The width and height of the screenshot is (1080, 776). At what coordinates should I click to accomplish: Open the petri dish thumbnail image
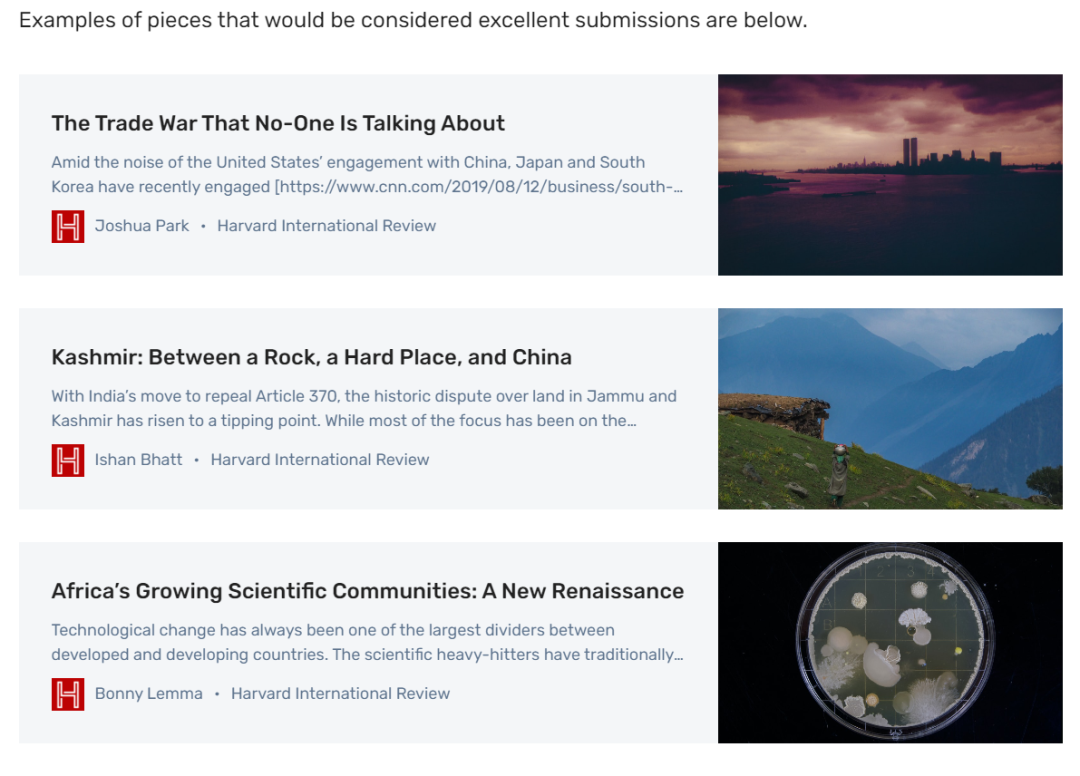pos(890,643)
